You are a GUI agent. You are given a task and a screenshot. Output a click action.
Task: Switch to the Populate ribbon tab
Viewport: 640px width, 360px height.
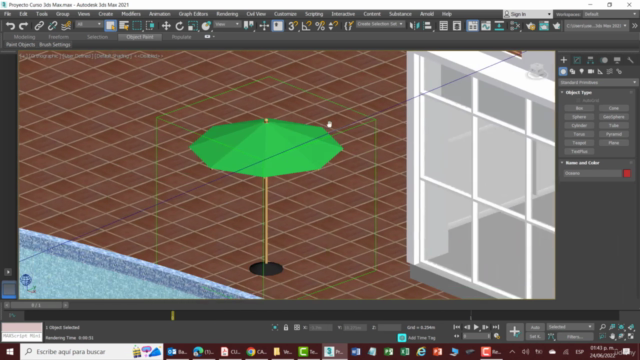pos(181,37)
